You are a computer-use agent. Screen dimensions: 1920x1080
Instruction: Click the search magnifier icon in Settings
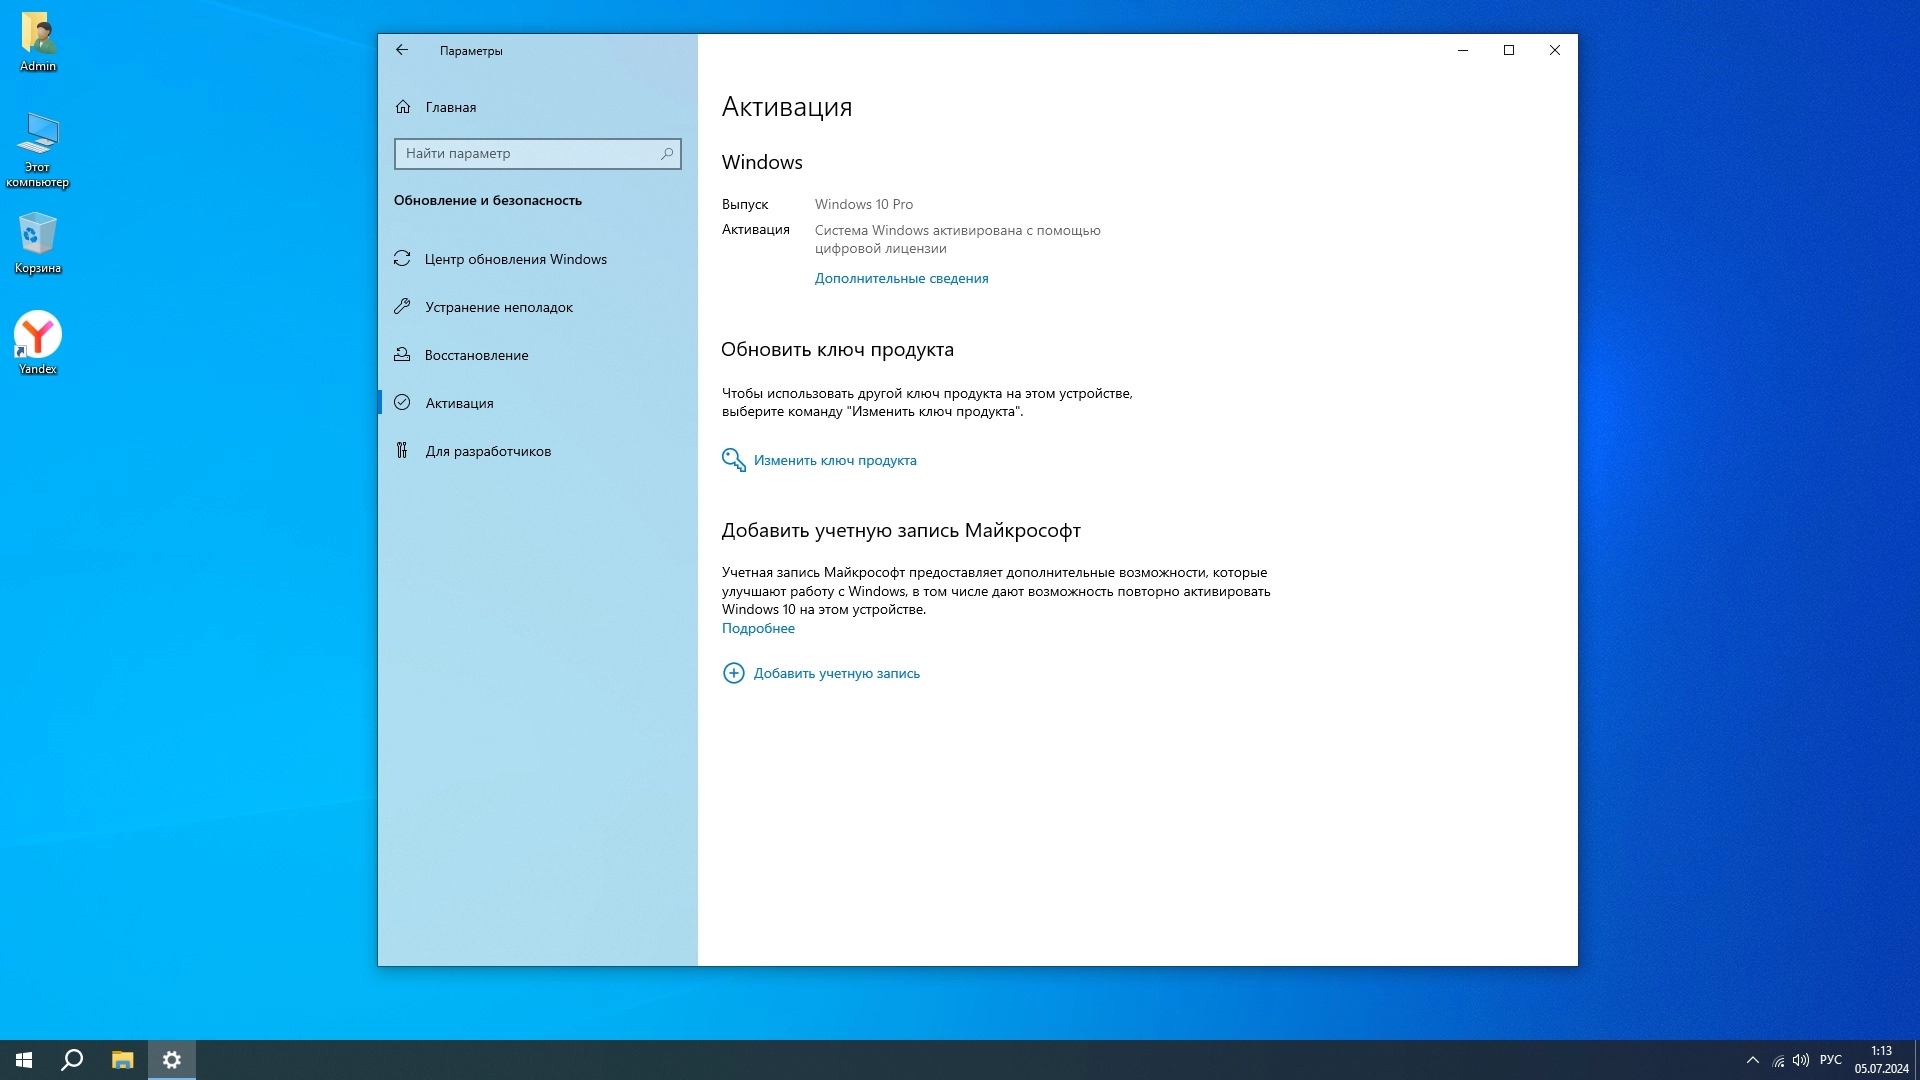point(667,154)
